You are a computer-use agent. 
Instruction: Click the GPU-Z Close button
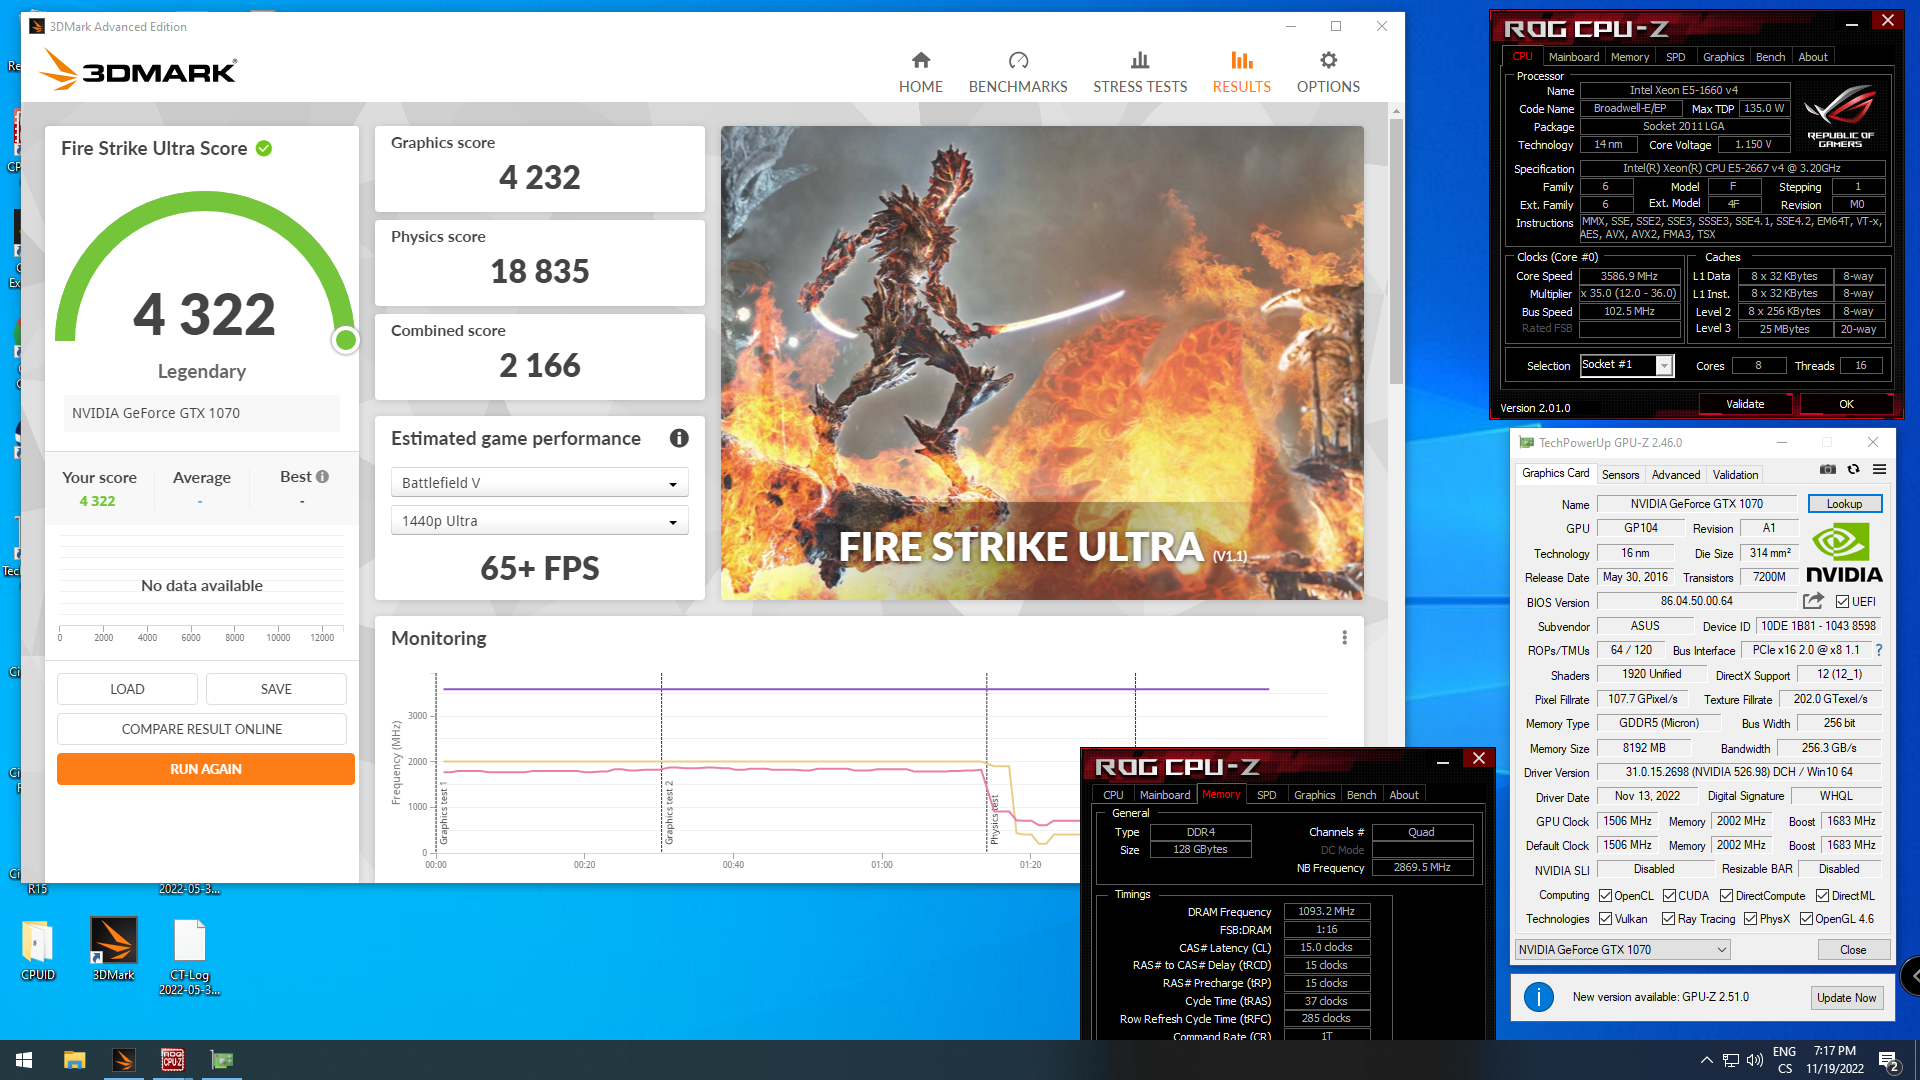1853,950
